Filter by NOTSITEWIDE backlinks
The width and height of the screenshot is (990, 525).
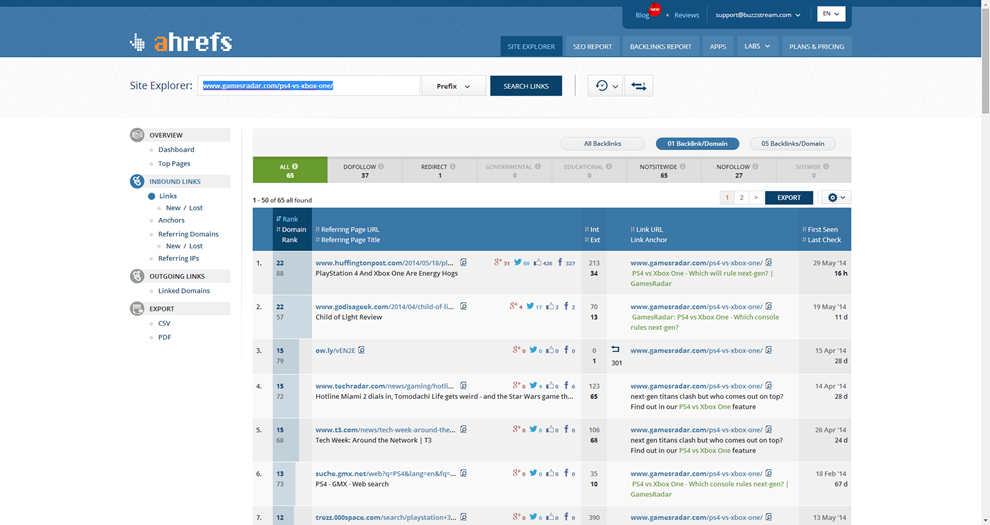coord(664,170)
